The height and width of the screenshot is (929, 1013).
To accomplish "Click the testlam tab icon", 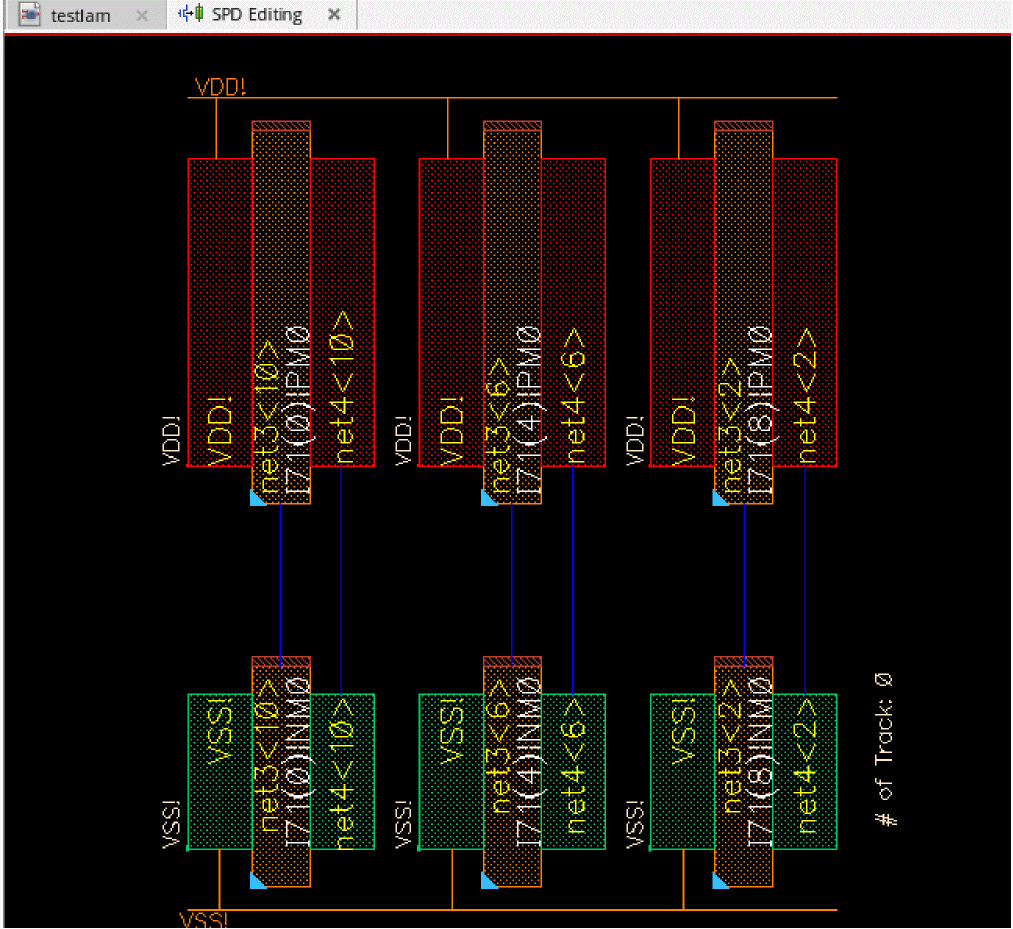I will click(31, 16).
